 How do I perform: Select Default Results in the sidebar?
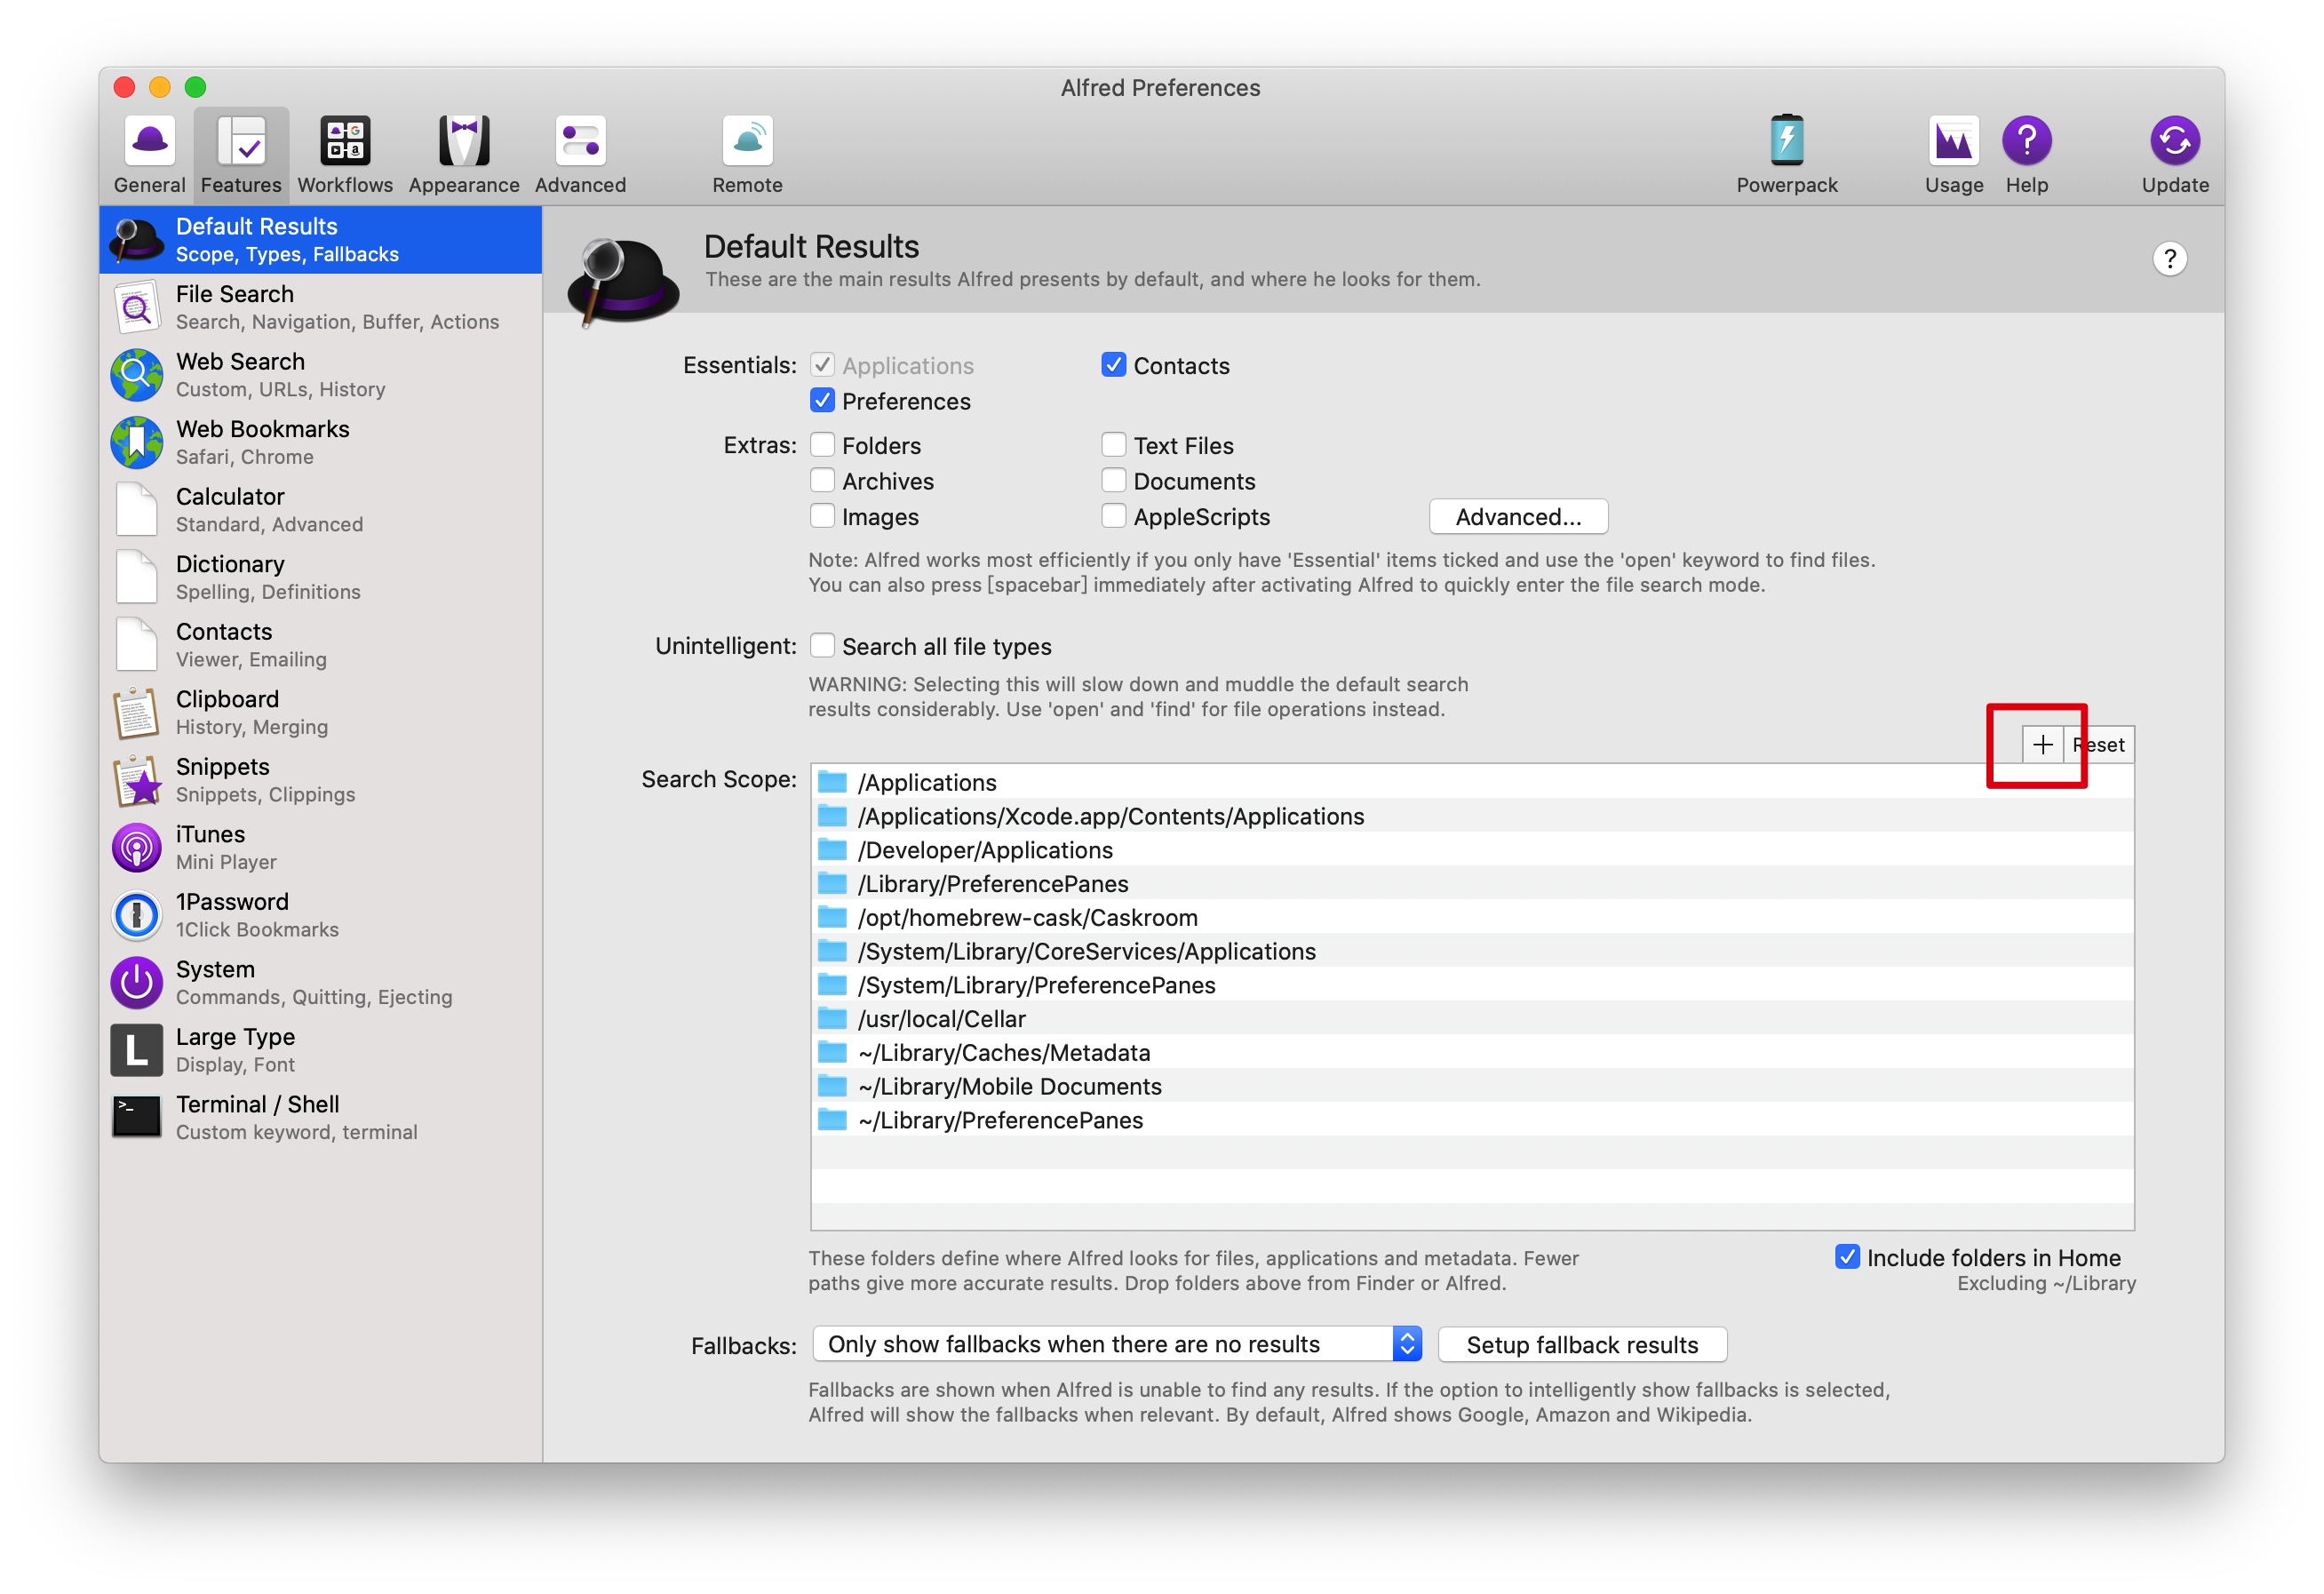[320, 240]
